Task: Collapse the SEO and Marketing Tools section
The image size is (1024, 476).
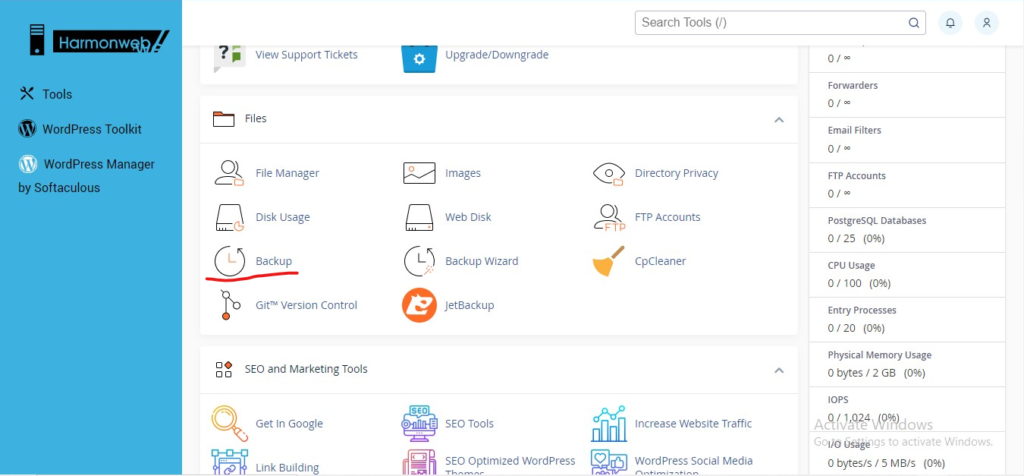Action: (x=778, y=370)
